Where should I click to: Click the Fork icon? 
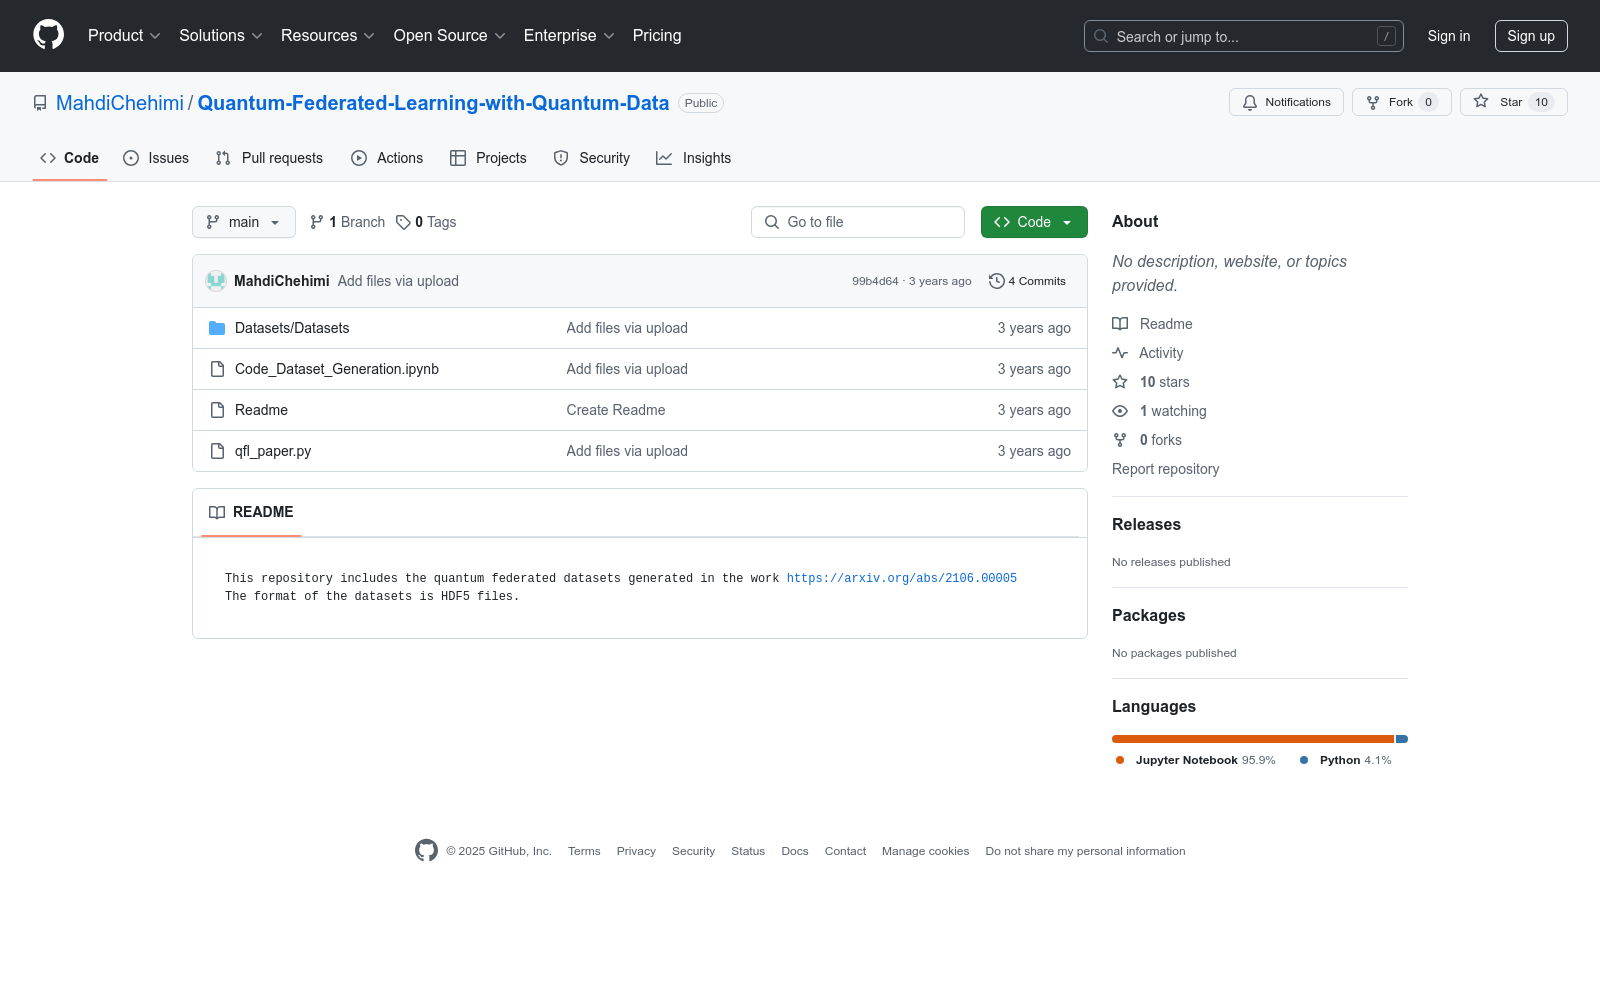pyautogui.click(x=1373, y=102)
